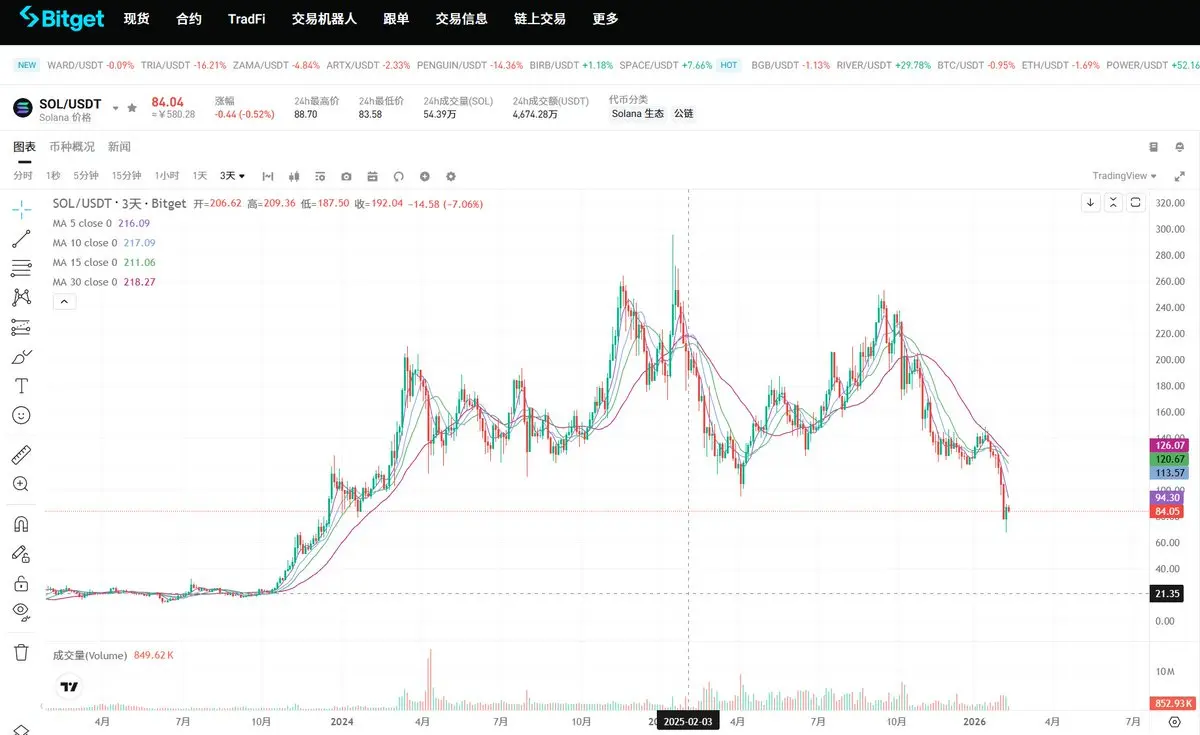
Task: Select the text annotation tool
Action: coord(21,385)
